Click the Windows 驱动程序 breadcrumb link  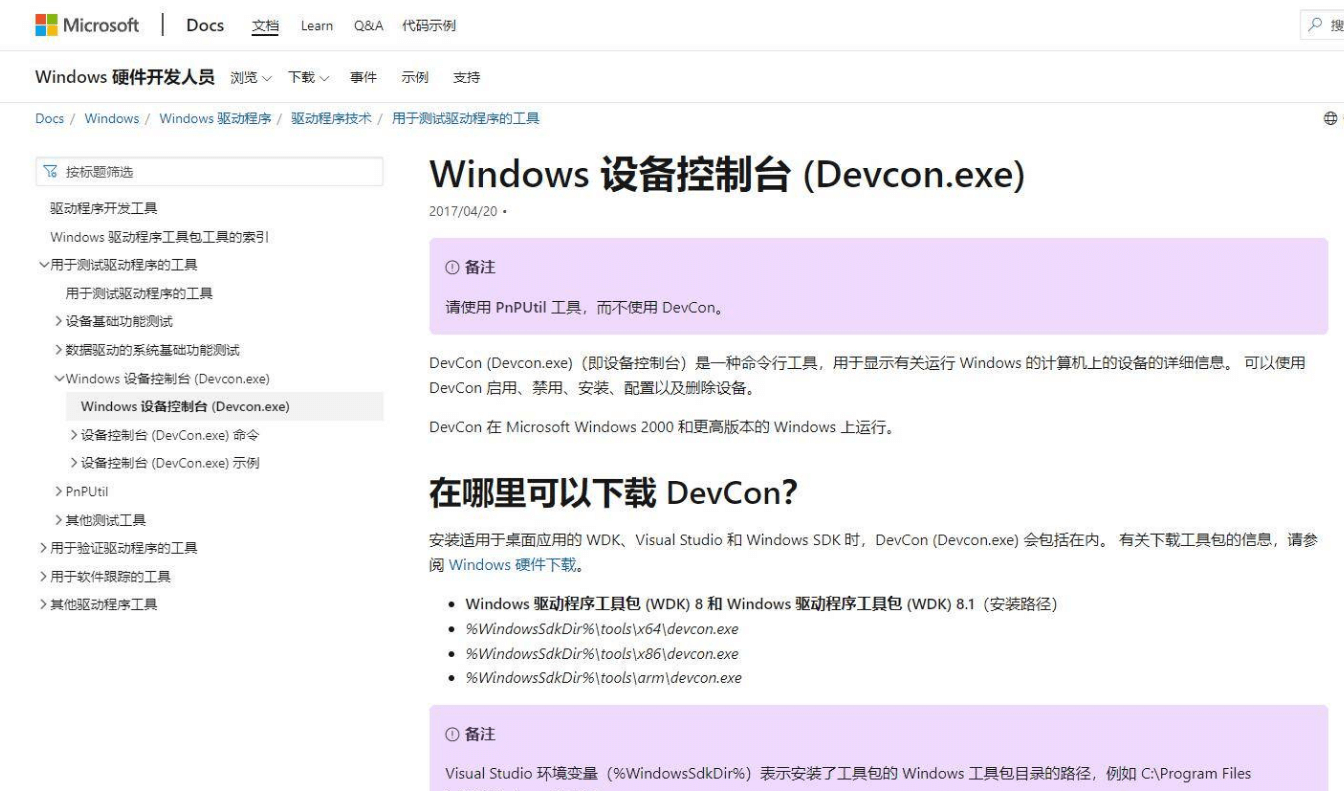(x=215, y=118)
